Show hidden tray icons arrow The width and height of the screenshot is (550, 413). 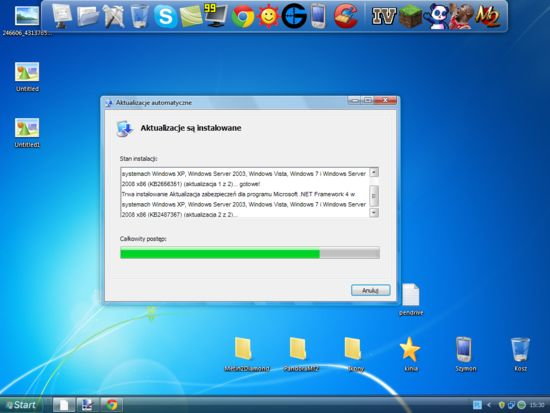489,405
